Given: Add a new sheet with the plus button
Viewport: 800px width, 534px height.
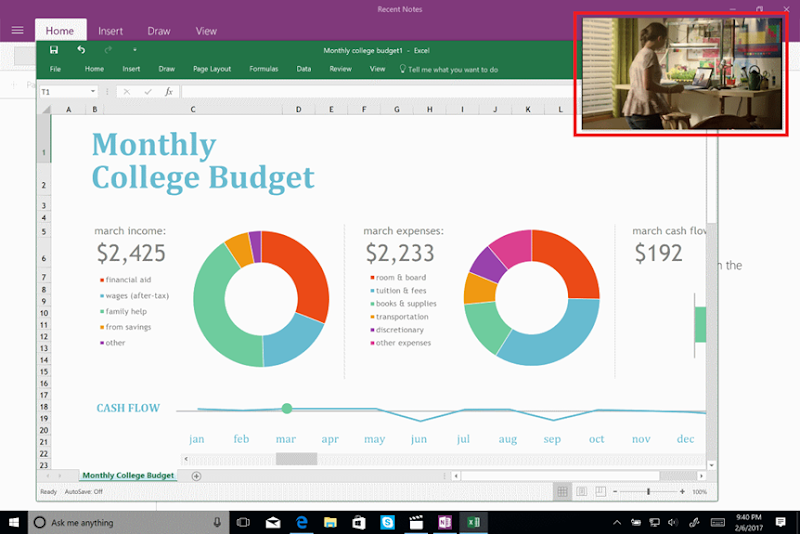Looking at the screenshot, I should (196, 476).
